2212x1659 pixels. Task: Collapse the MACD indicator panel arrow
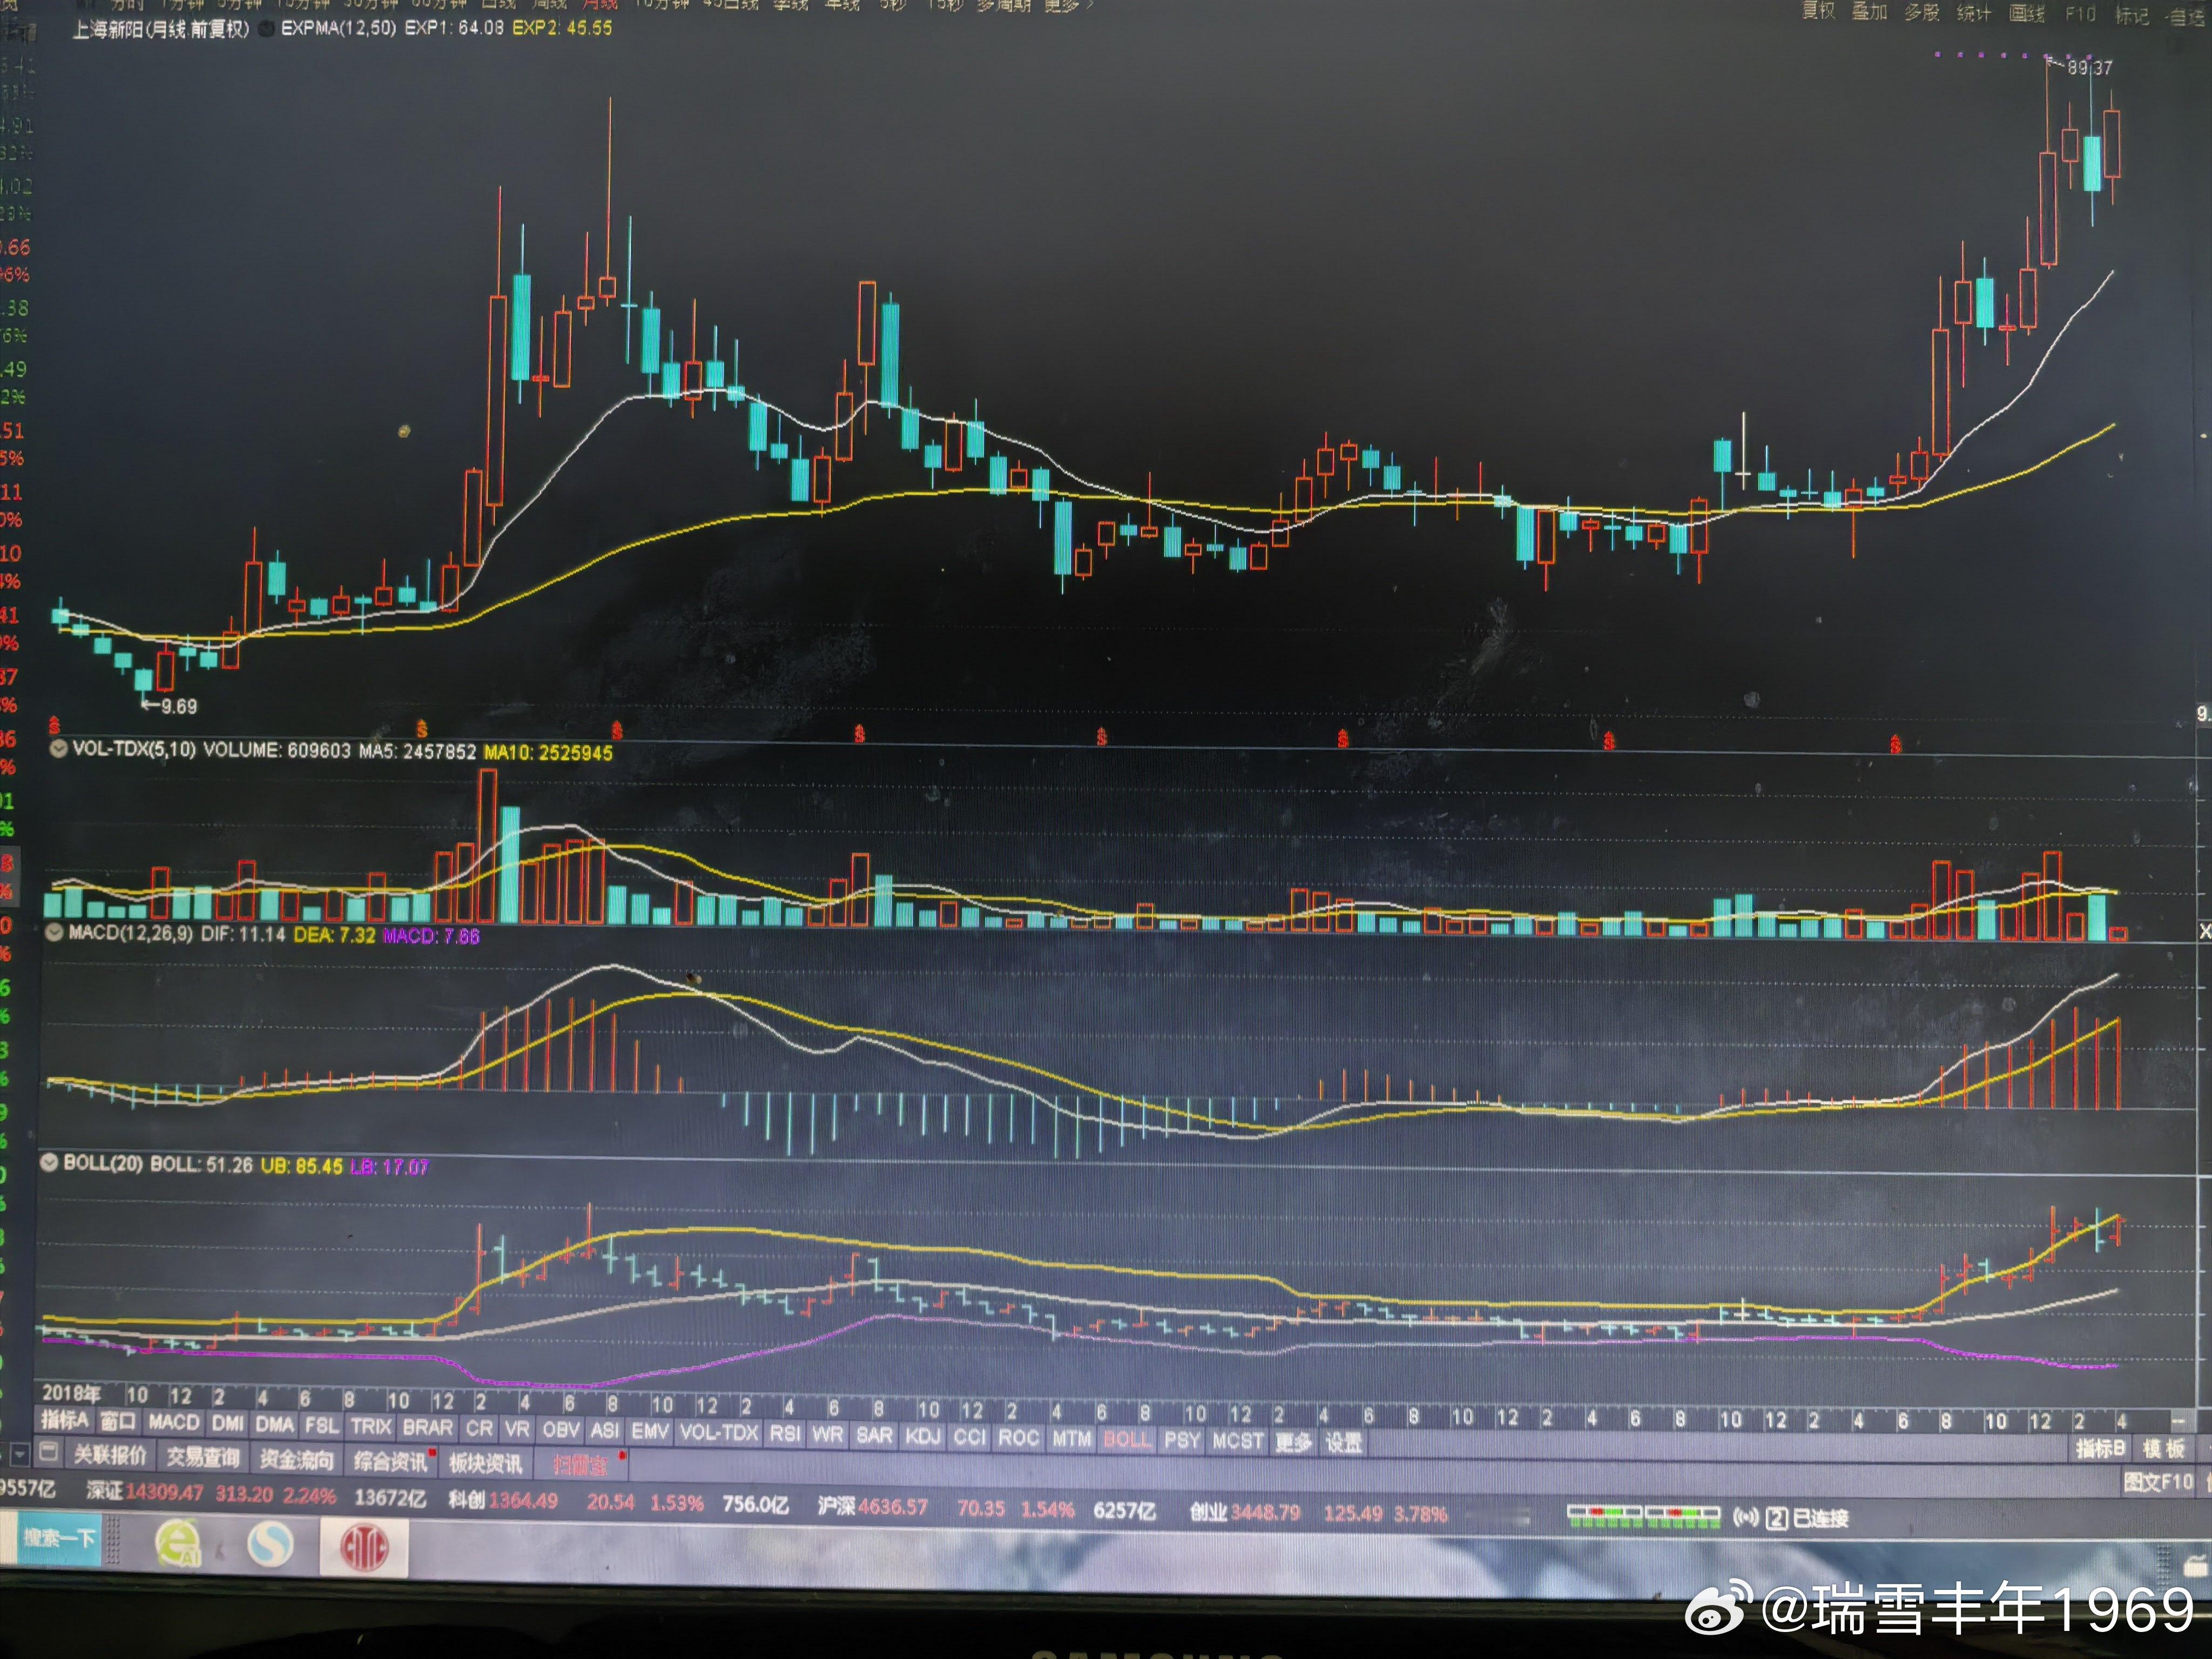coord(55,933)
